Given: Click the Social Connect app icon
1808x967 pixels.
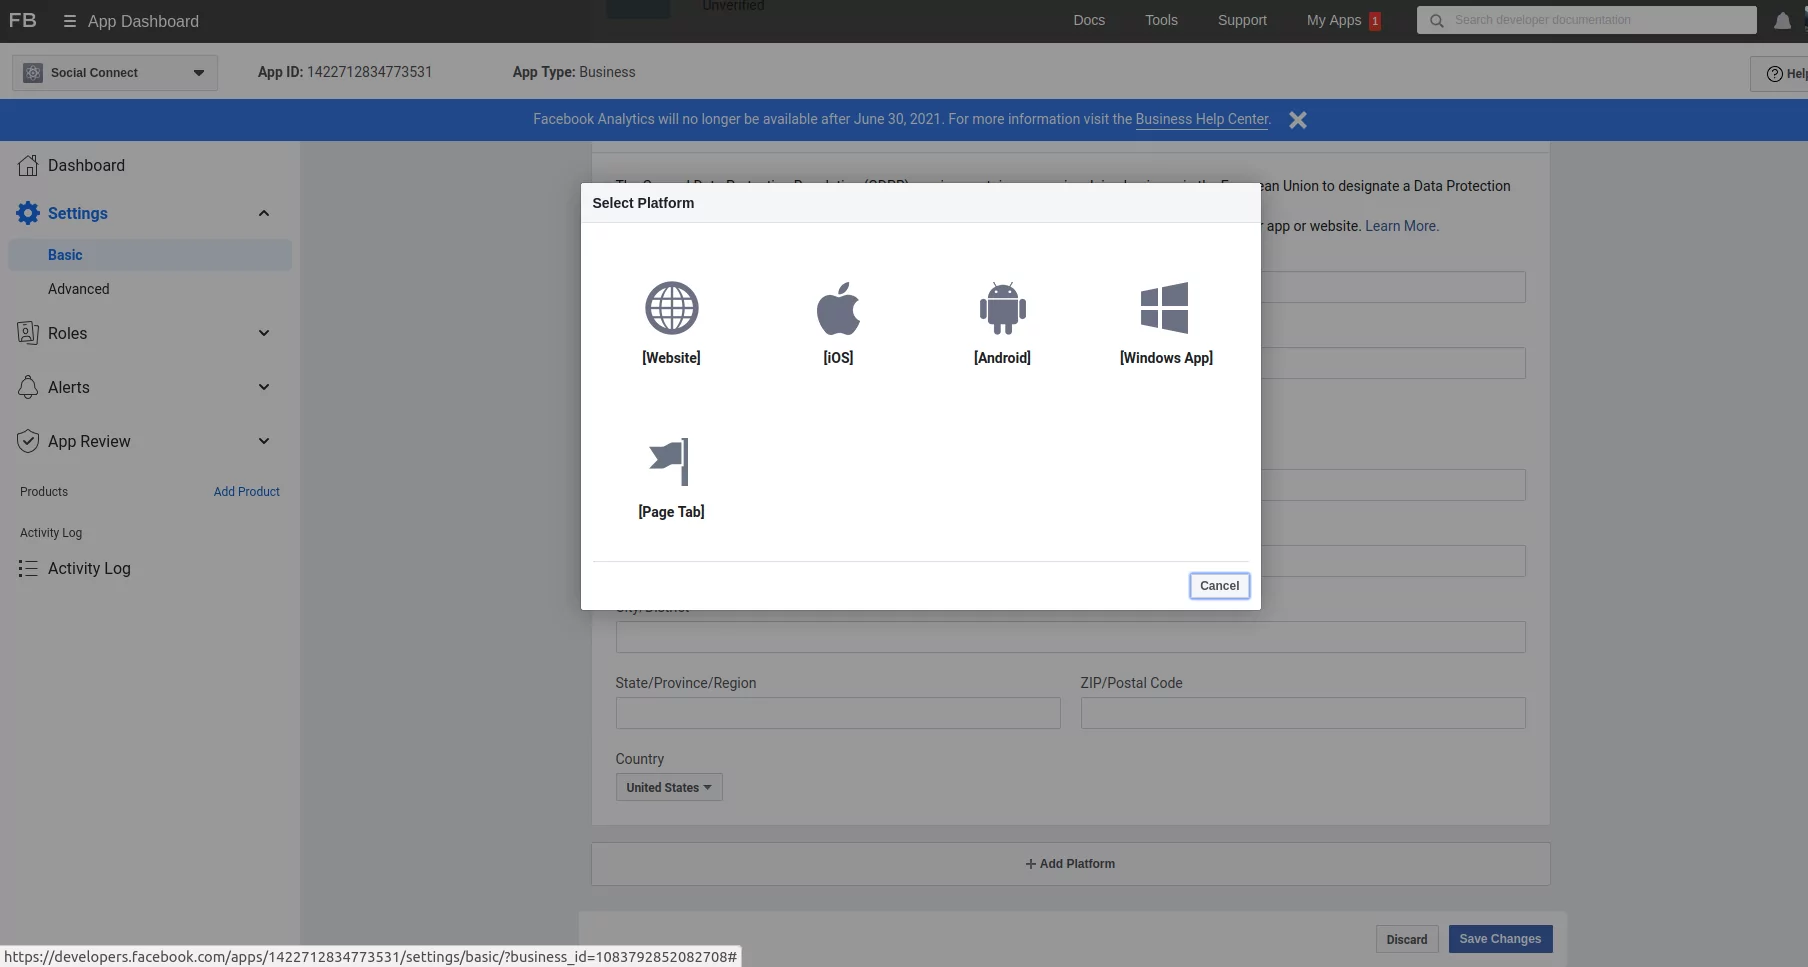Looking at the screenshot, I should coord(33,73).
